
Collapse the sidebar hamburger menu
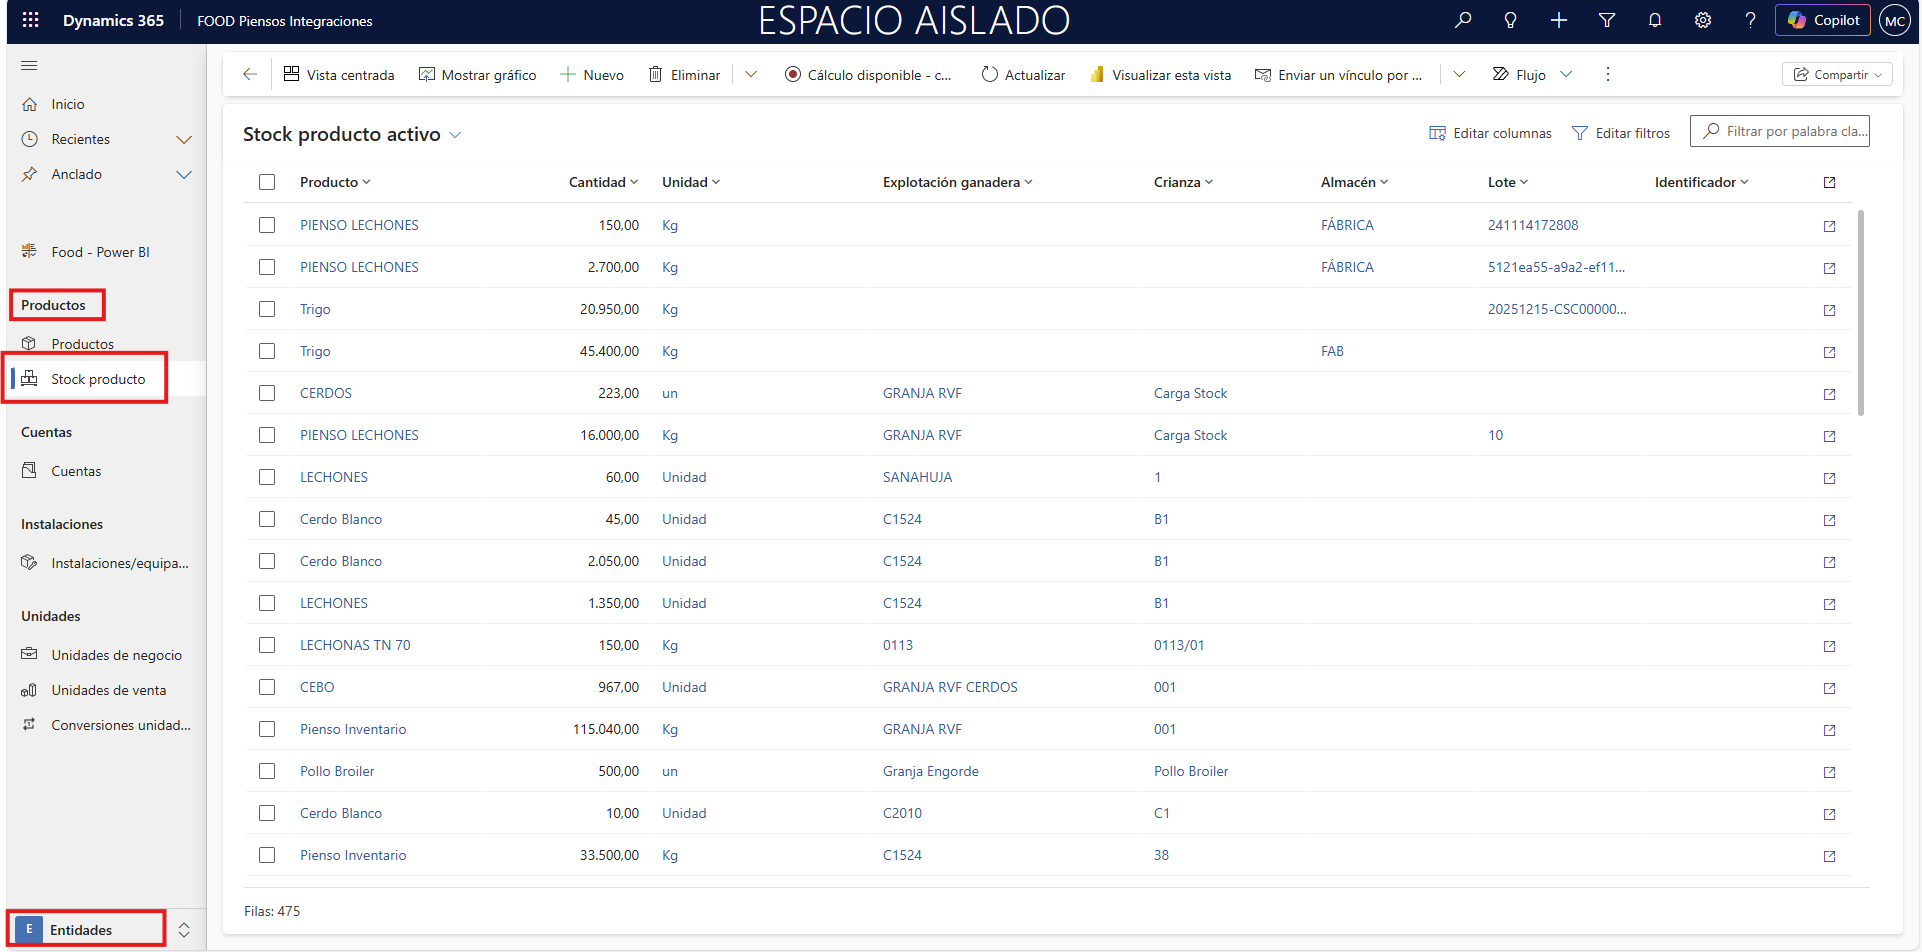click(29, 66)
